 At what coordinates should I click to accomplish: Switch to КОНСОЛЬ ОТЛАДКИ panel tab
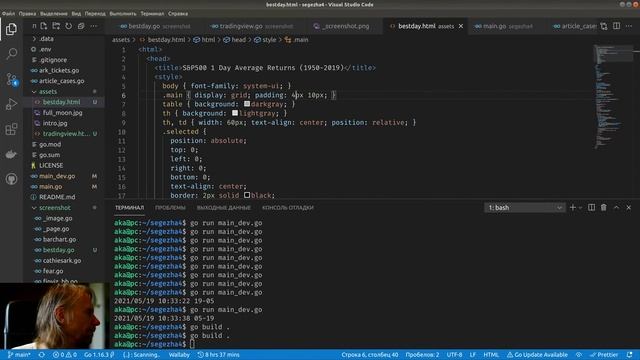pyautogui.click(x=288, y=208)
